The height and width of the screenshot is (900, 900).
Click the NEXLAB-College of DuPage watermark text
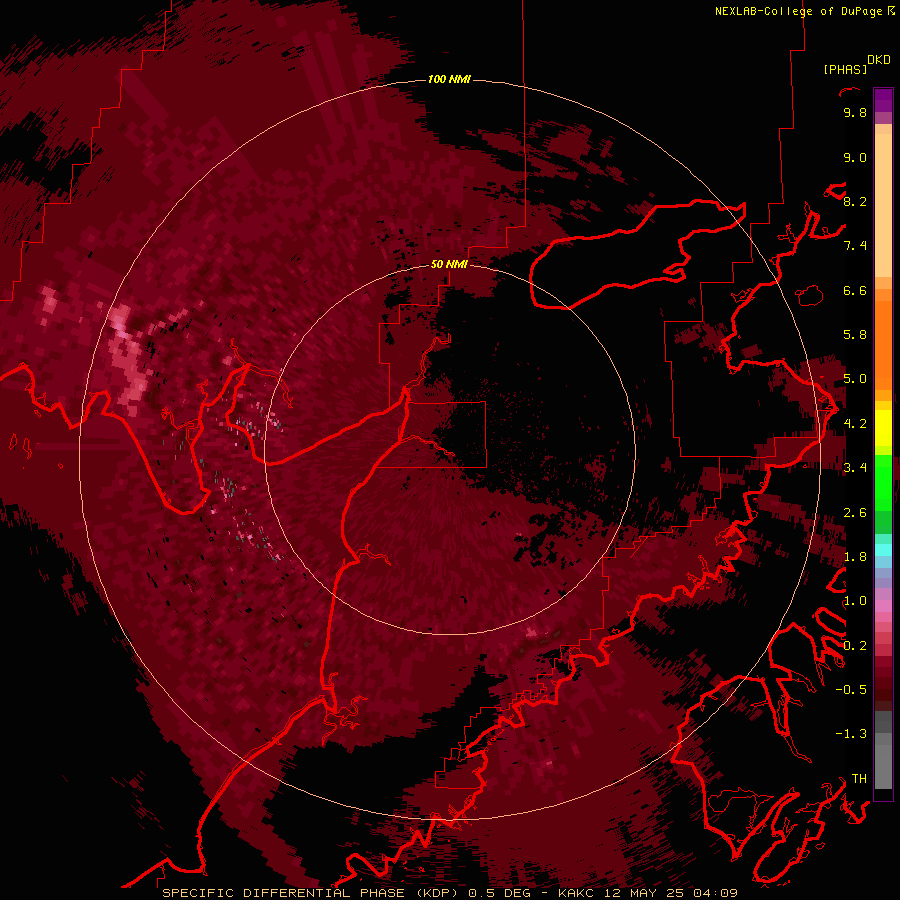tap(798, 11)
